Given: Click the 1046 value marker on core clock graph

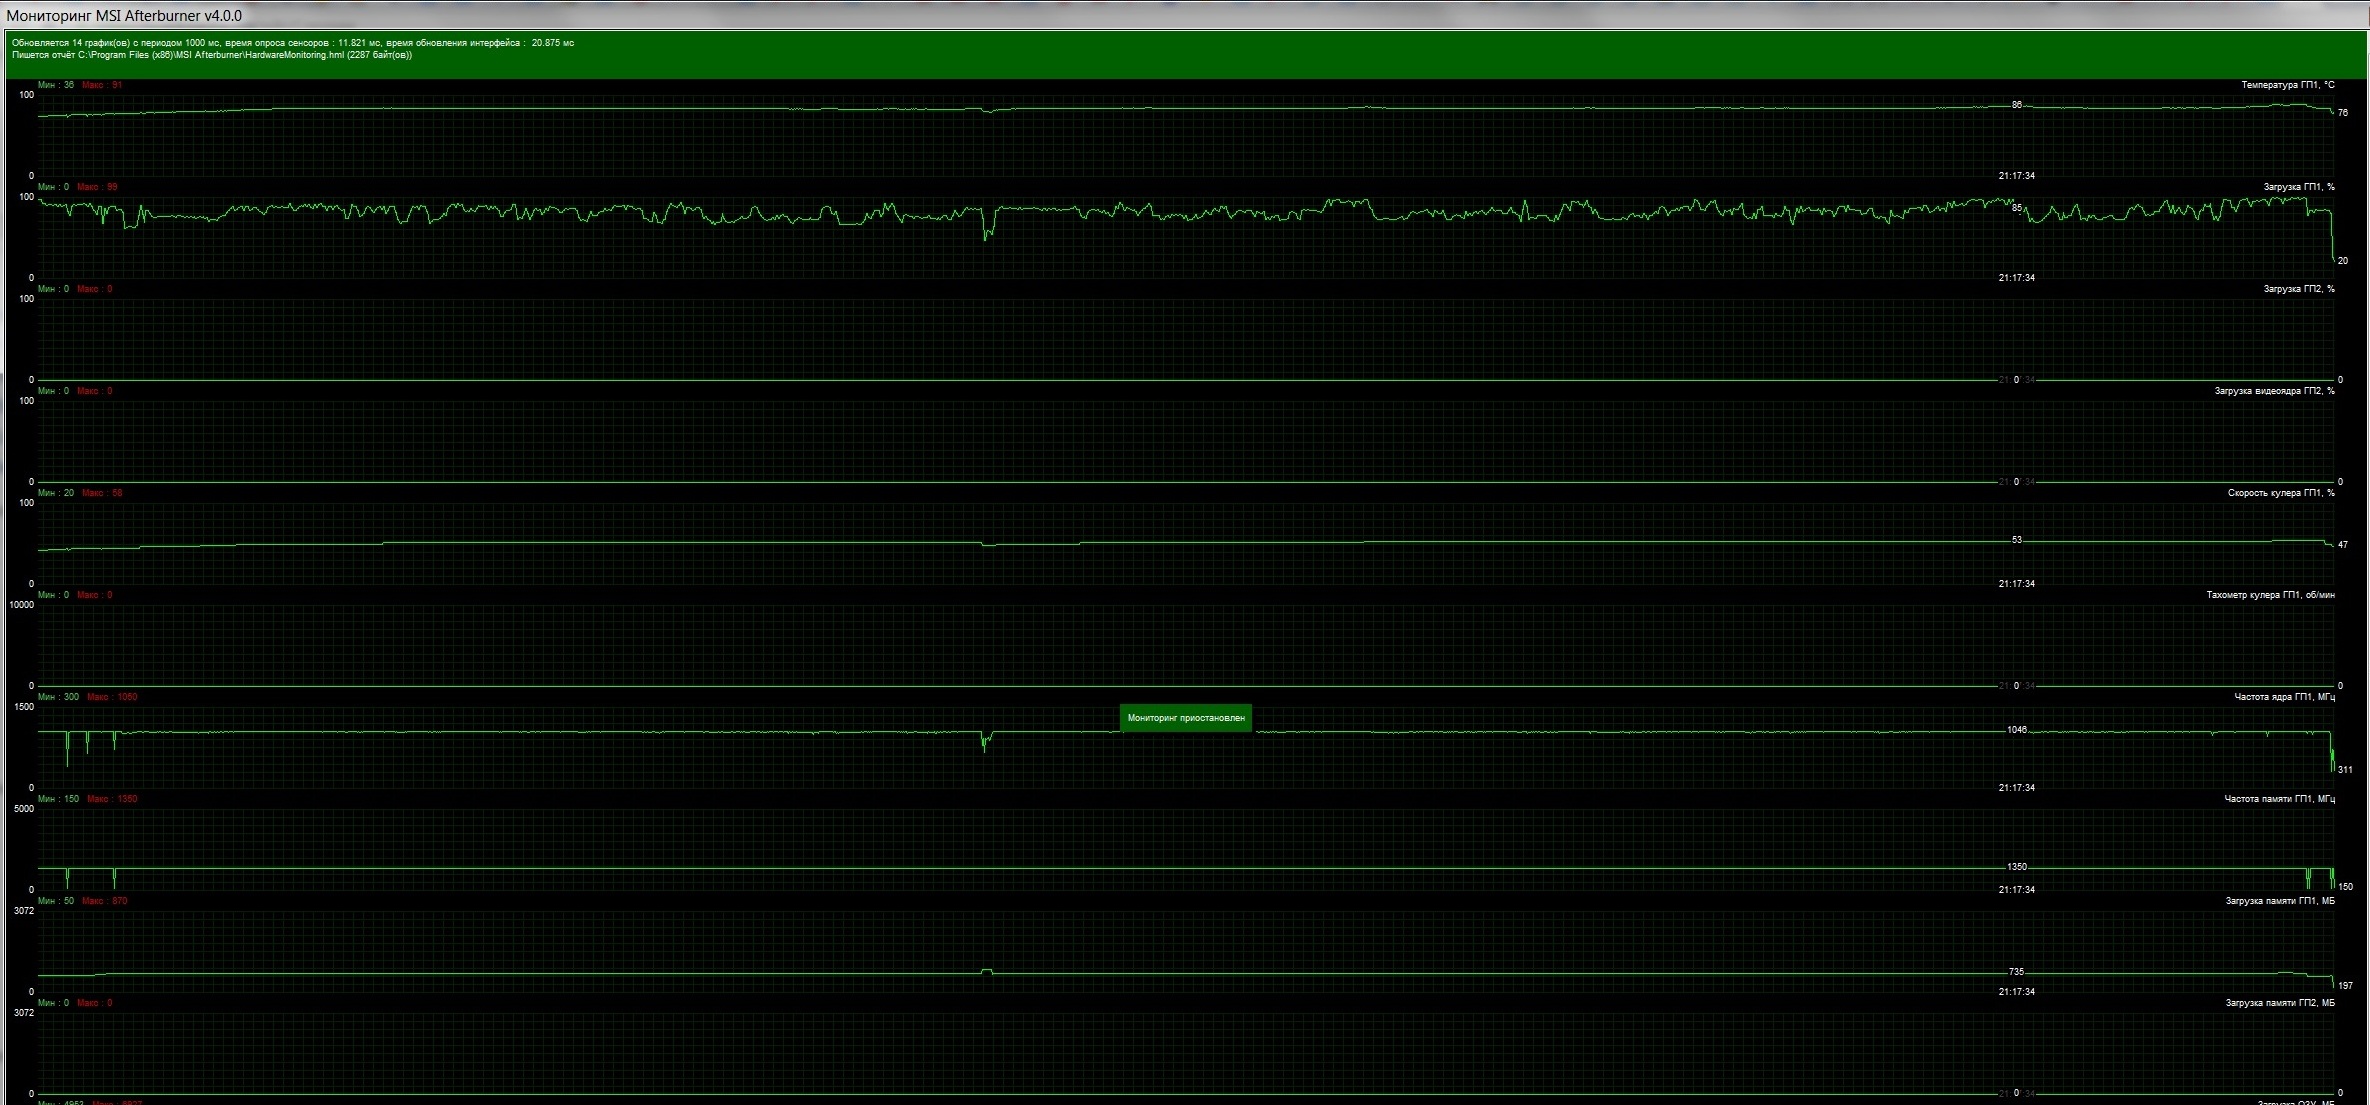Looking at the screenshot, I should click(2016, 730).
